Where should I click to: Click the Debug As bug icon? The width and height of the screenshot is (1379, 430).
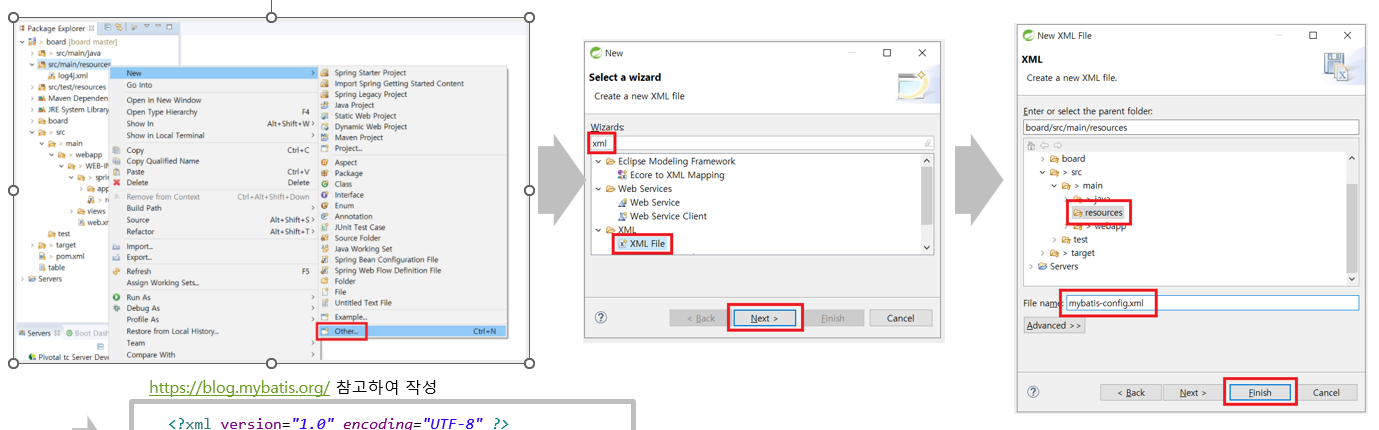(117, 308)
